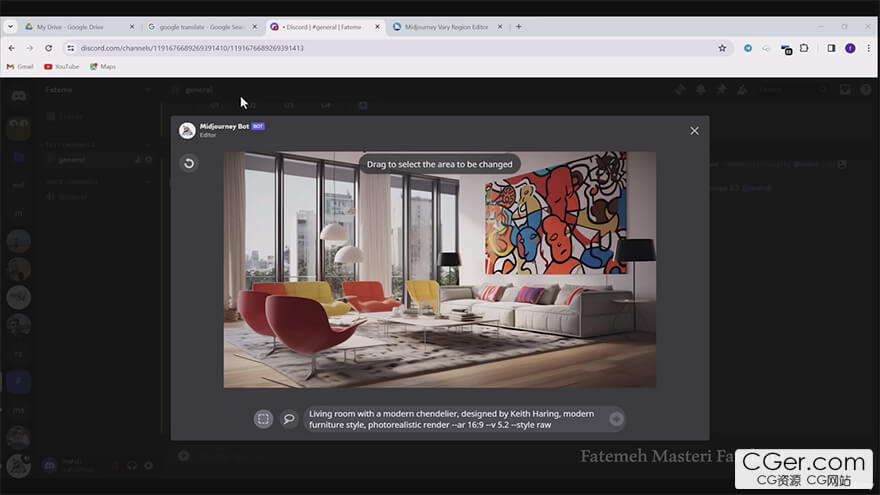Switch to the My Drive - Google Drive tab
Viewport: 880px width, 495px height.
click(x=75, y=27)
